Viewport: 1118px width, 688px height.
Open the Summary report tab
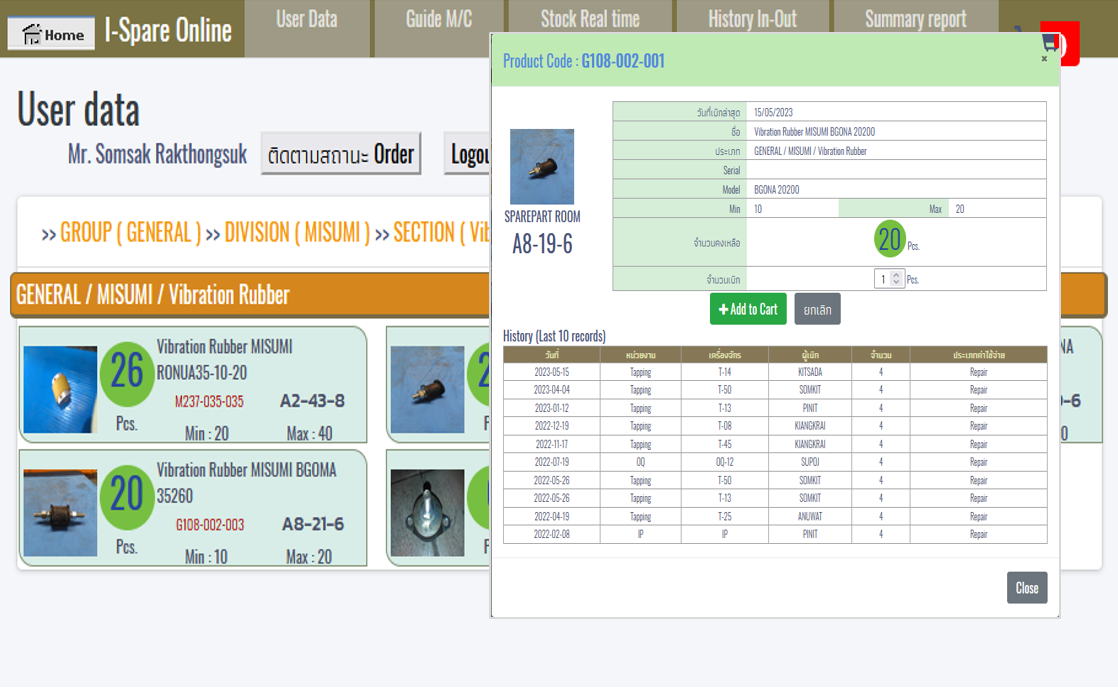pos(914,20)
